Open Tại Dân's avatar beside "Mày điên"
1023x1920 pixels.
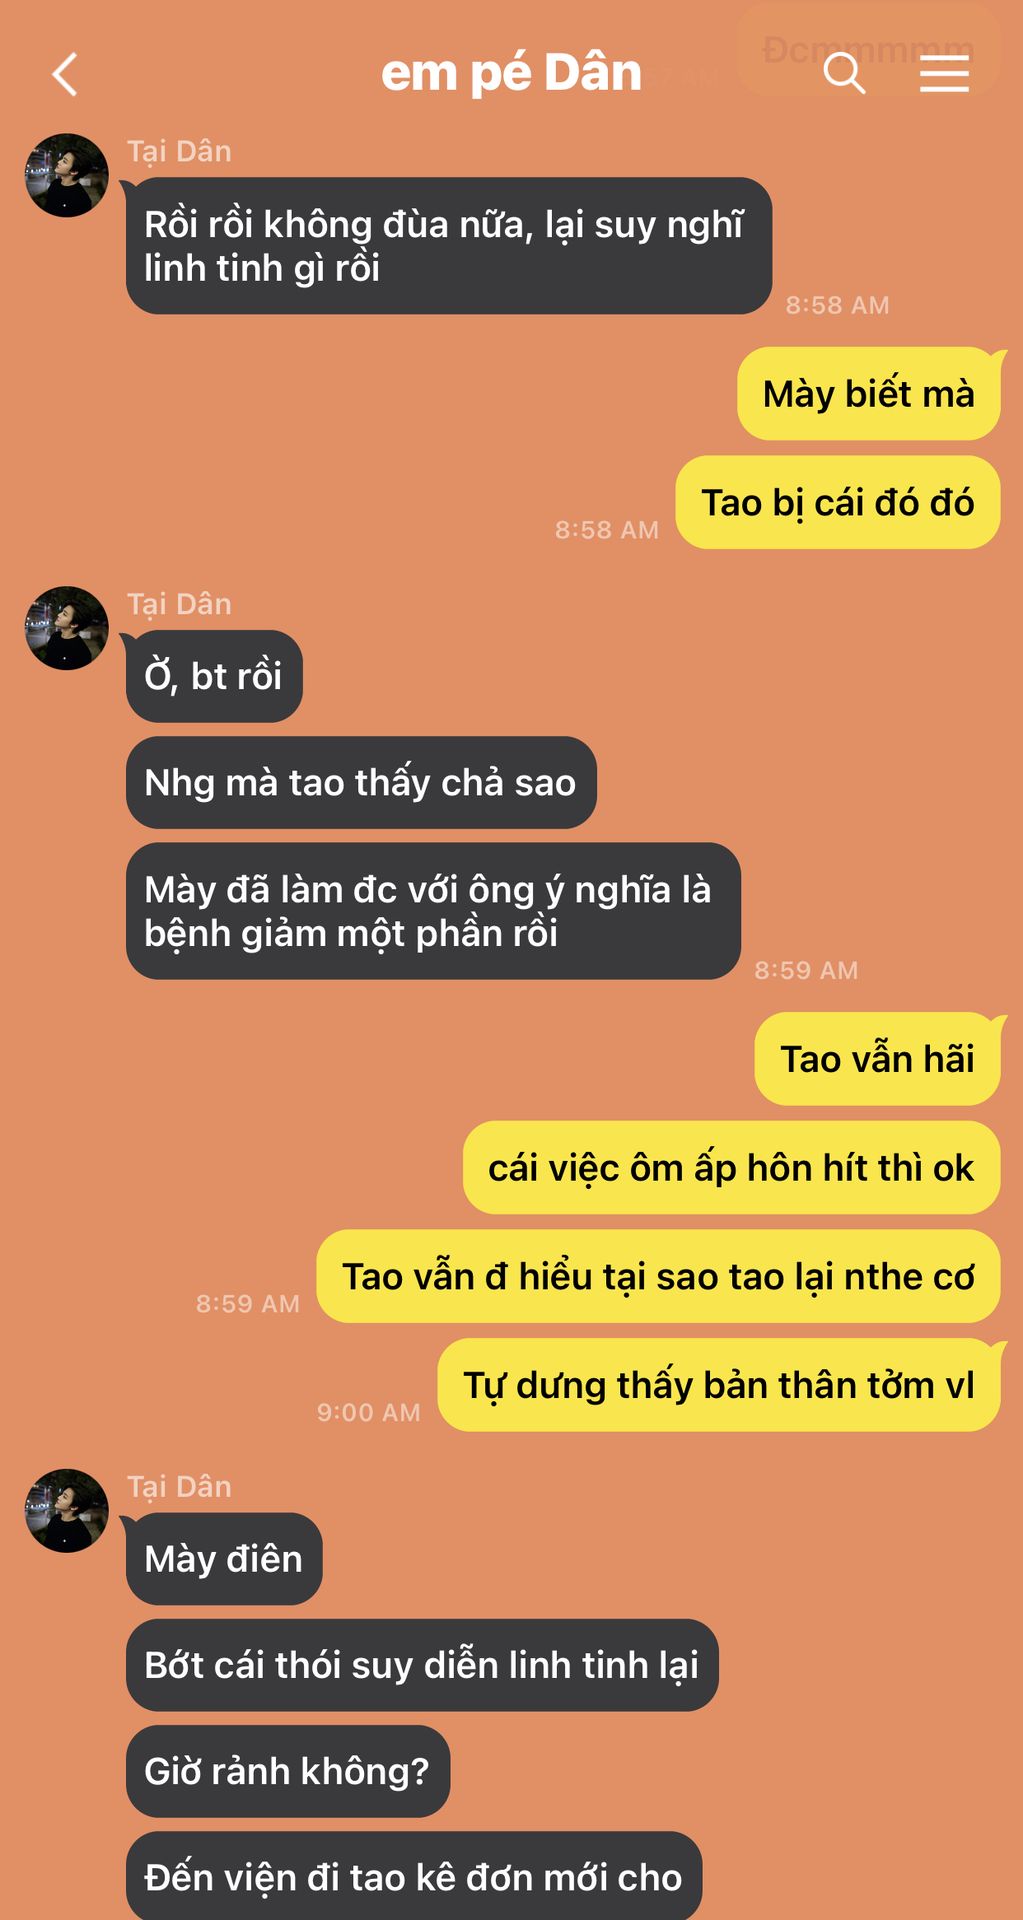tap(67, 1510)
